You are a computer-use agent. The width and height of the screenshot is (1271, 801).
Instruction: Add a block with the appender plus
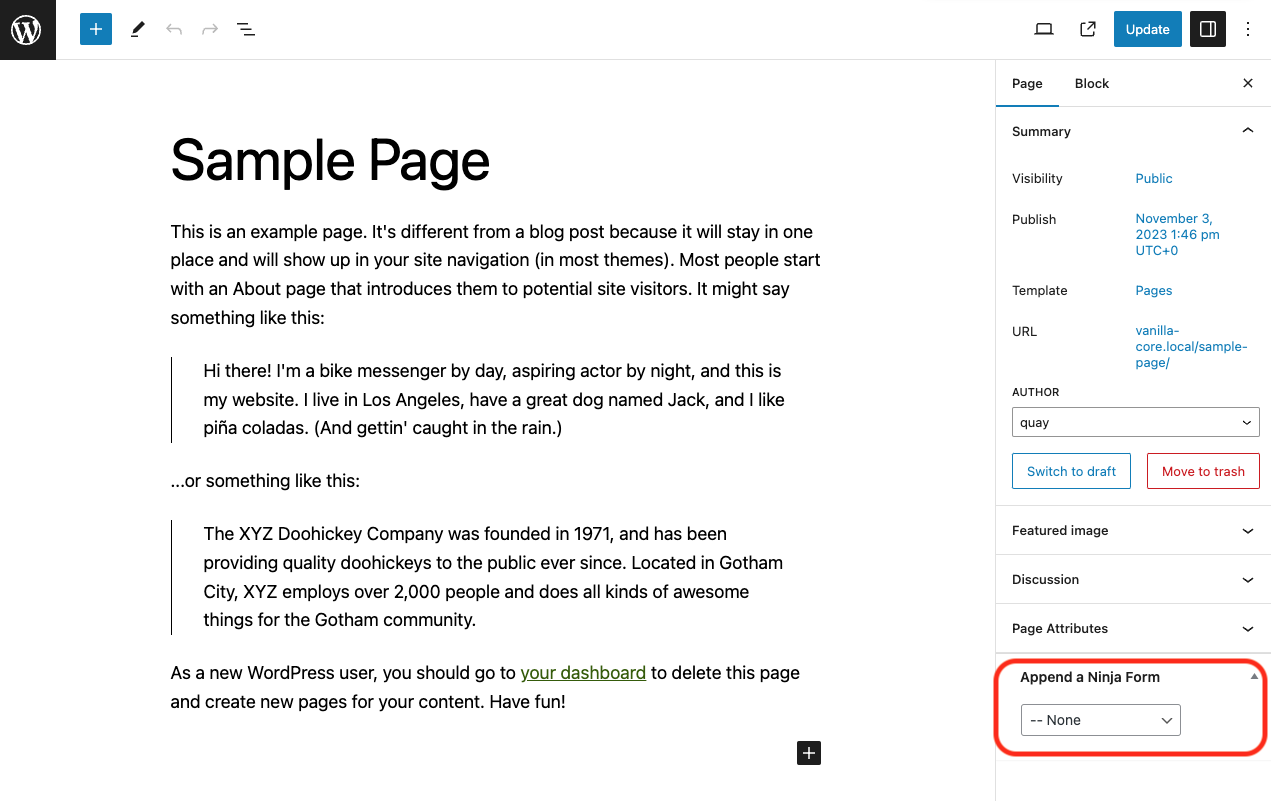[808, 752]
